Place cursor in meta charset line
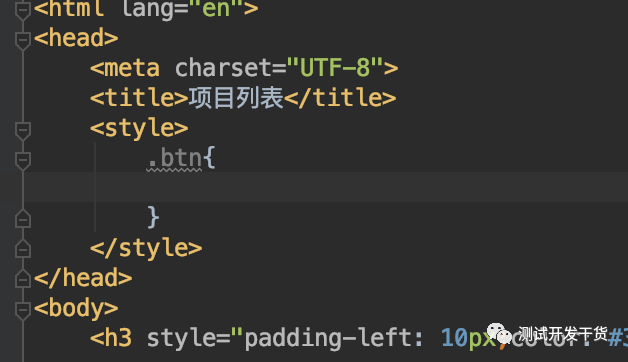This screenshot has width=628, height=362. click(x=244, y=68)
